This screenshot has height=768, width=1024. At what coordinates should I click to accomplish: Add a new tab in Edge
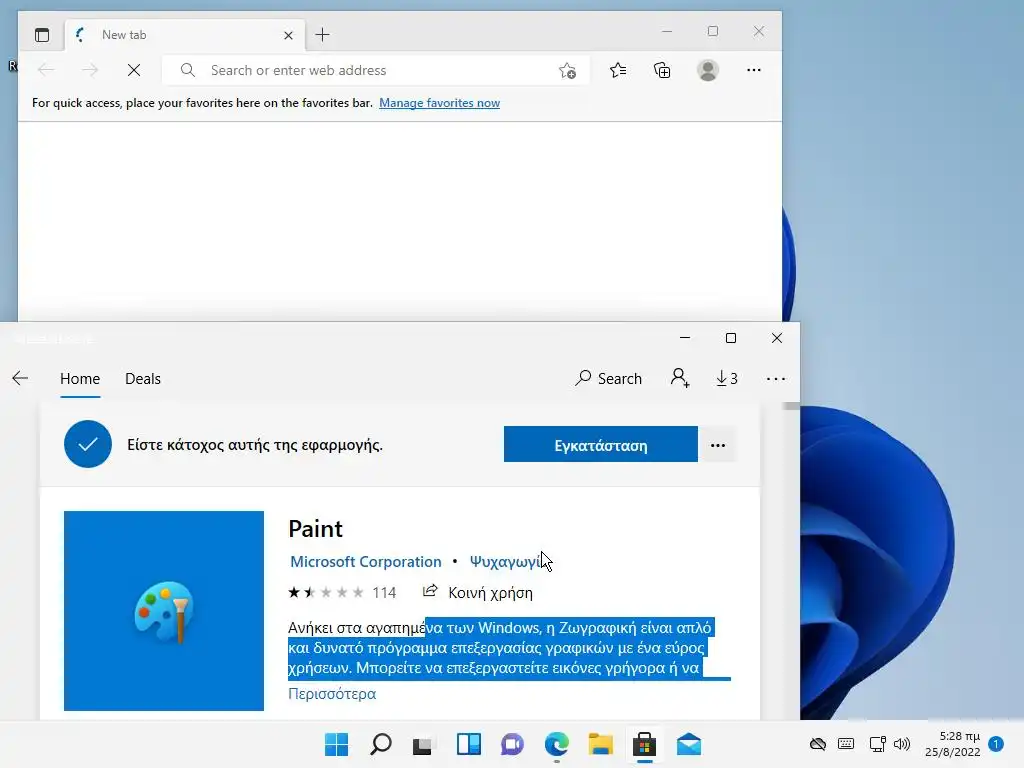point(322,35)
